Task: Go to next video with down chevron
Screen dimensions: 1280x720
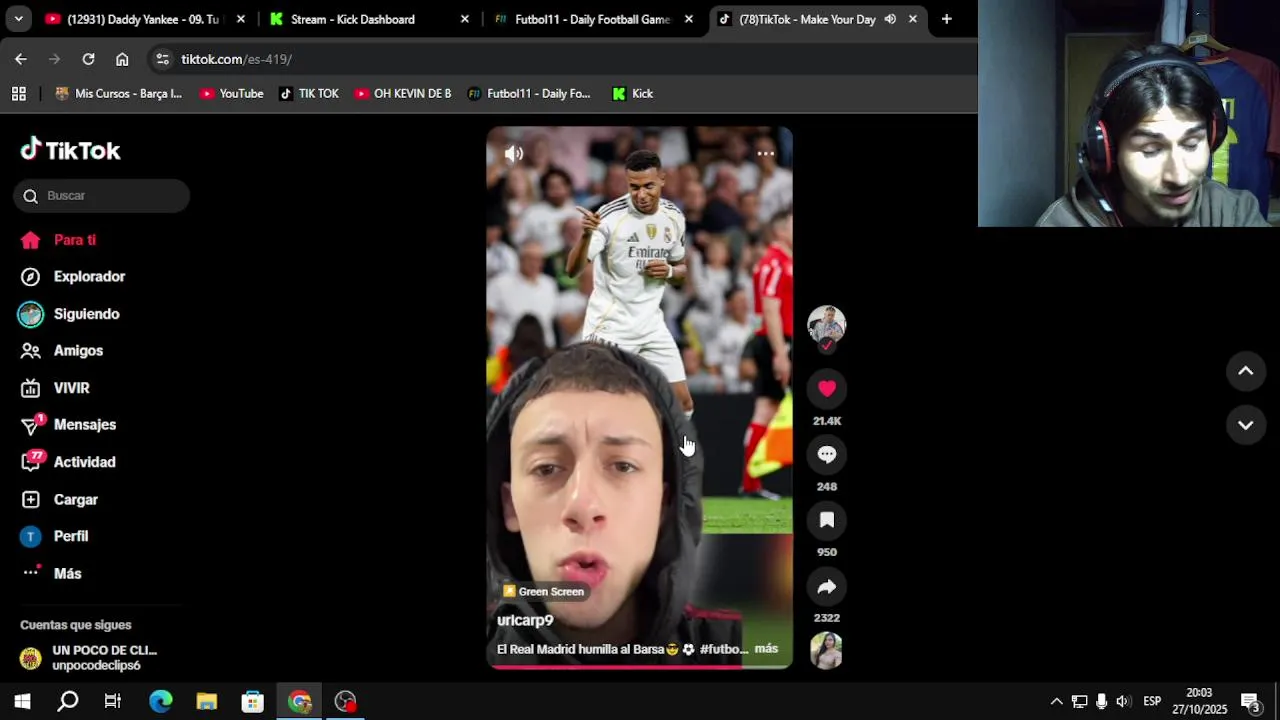Action: point(1246,425)
